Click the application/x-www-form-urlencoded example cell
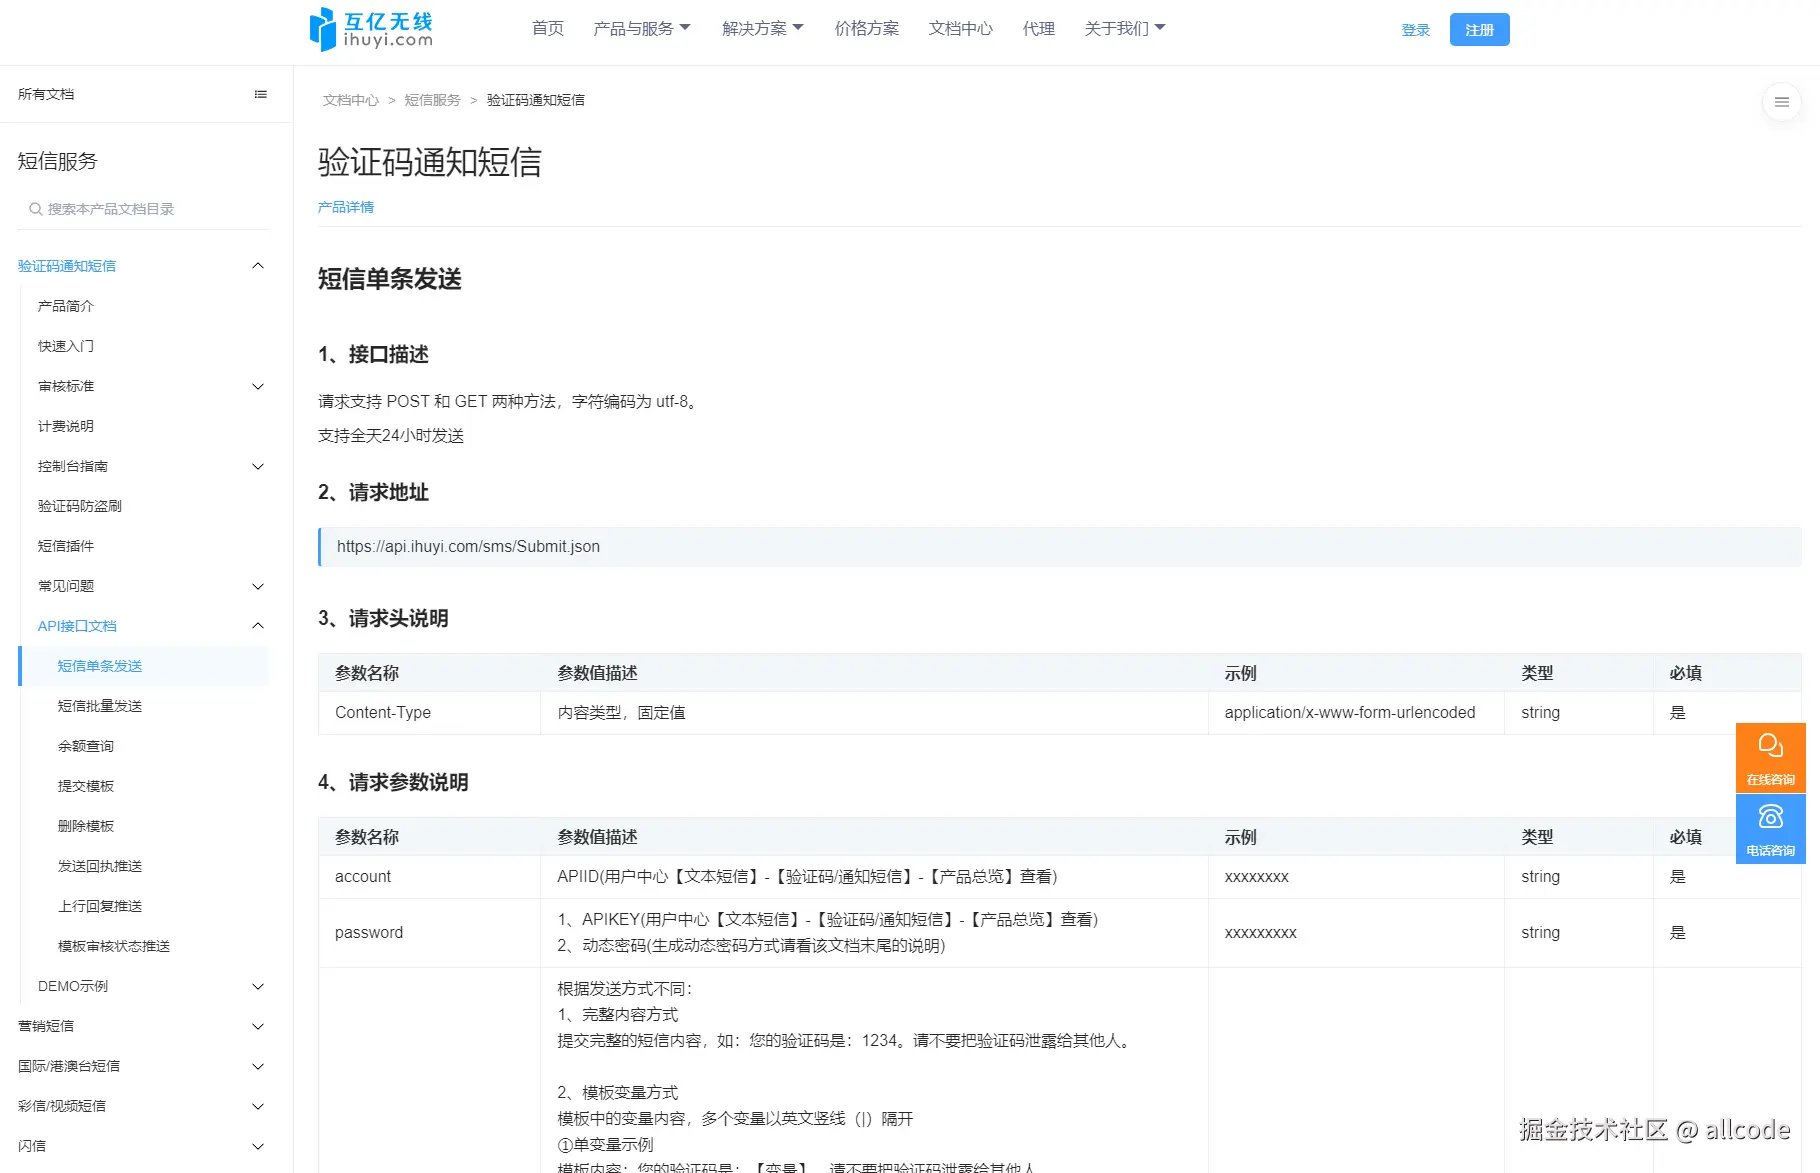Image resolution: width=1820 pixels, height=1173 pixels. 1356,713
